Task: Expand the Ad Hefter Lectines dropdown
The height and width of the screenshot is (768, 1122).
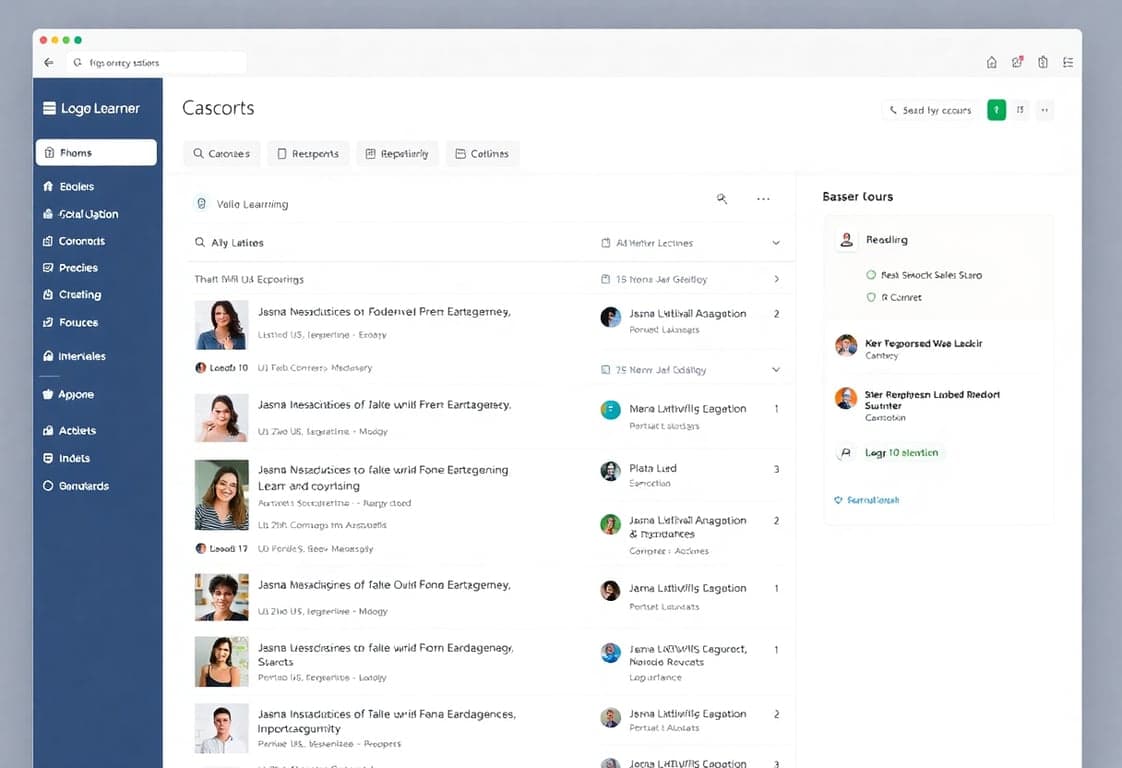Action: [776, 242]
